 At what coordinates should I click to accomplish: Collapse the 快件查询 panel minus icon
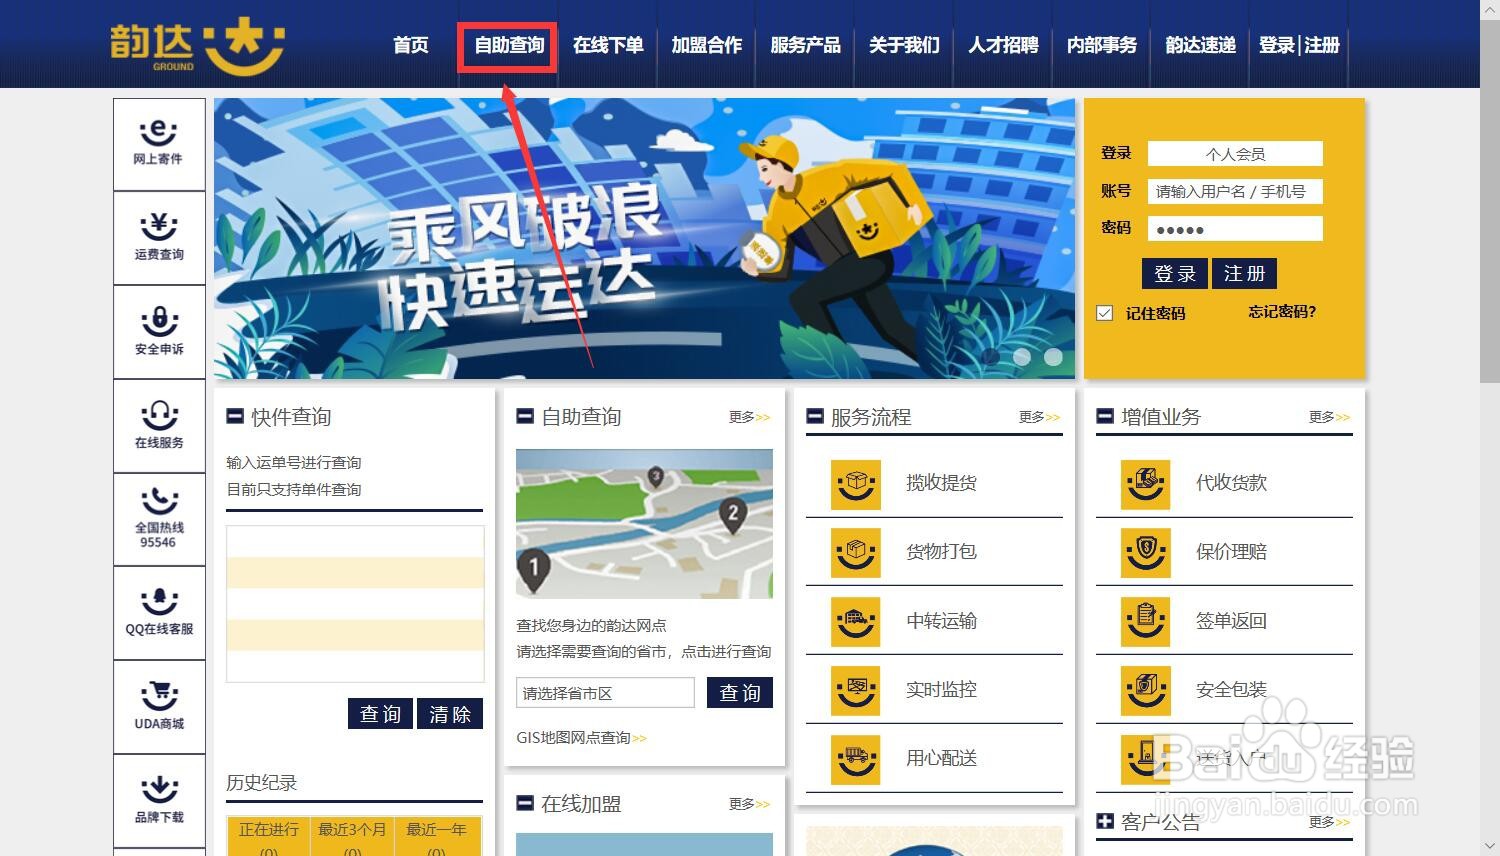(x=235, y=416)
